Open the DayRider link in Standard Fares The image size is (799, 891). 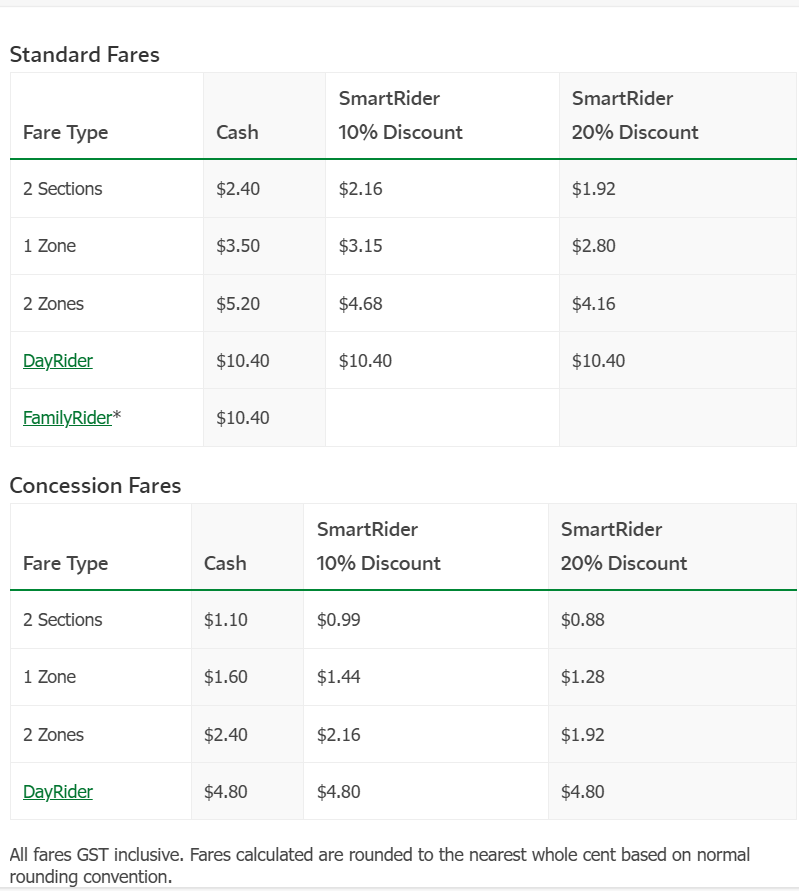coord(57,361)
